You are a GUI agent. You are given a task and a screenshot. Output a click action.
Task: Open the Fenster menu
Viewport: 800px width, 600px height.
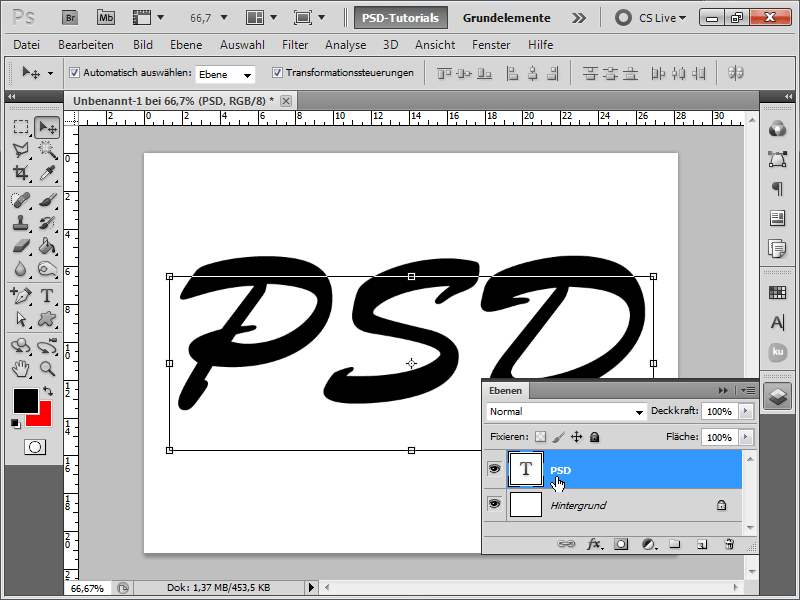point(491,45)
